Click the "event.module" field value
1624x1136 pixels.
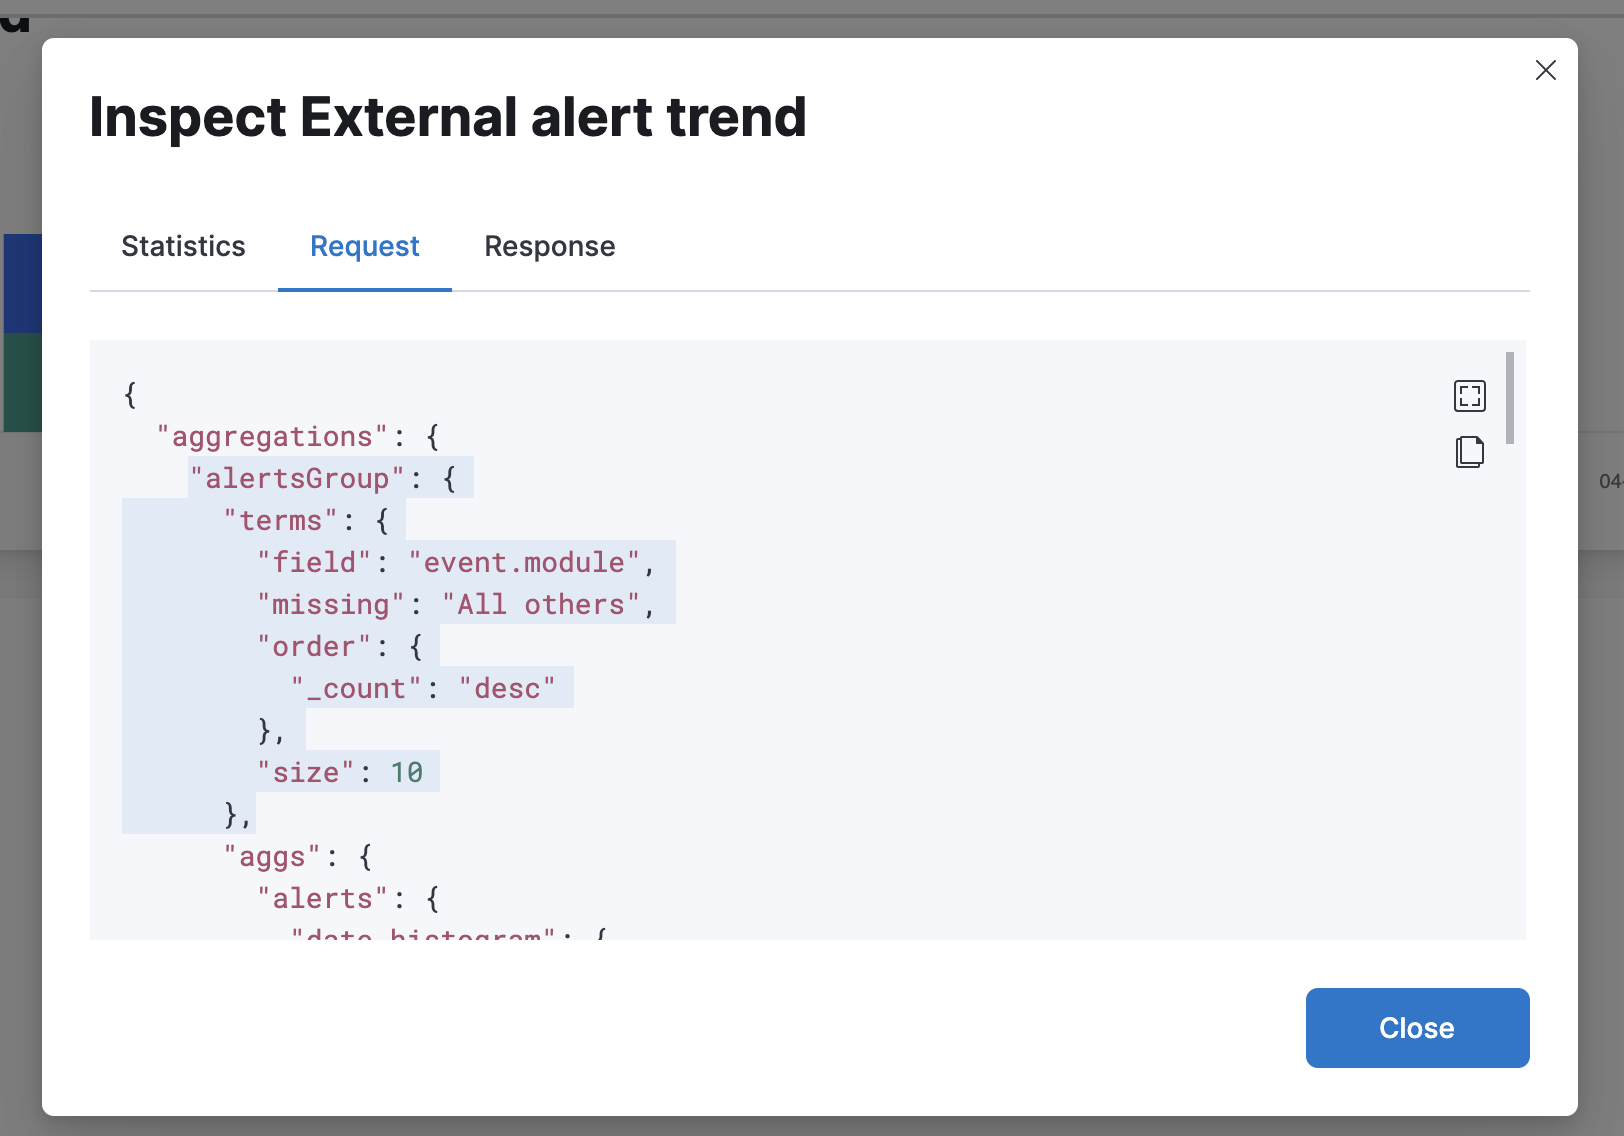[524, 563]
